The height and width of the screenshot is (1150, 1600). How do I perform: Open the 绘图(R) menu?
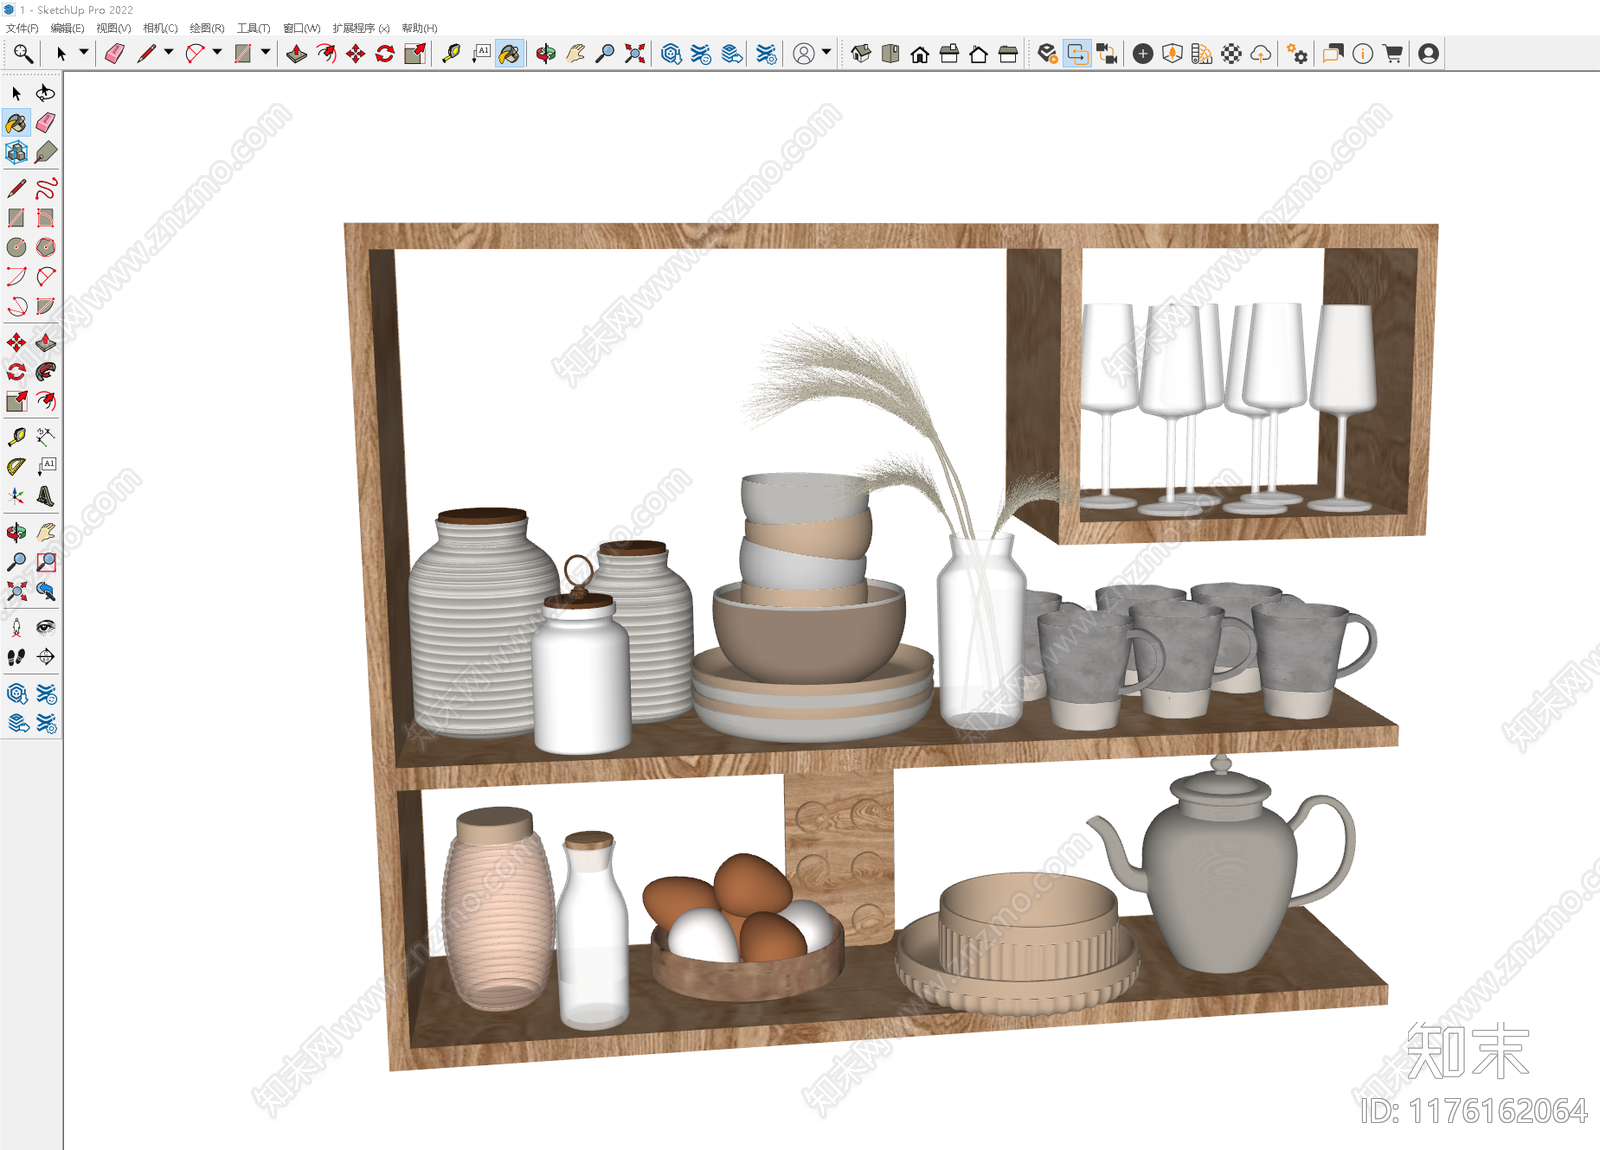click(x=207, y=28)
